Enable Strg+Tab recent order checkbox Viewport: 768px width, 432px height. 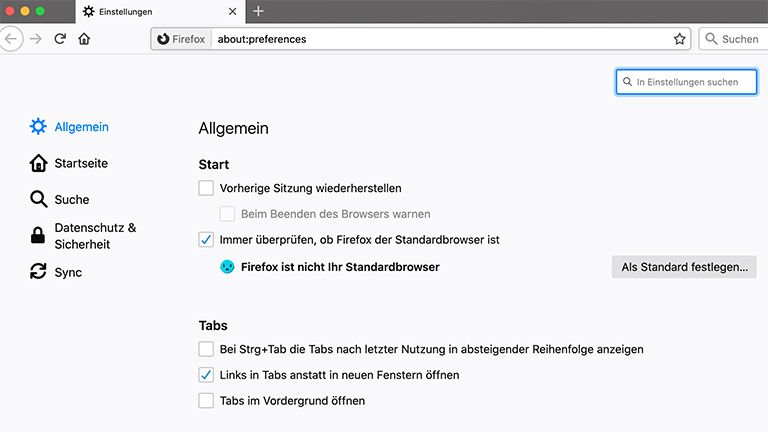tap(206, 349)
